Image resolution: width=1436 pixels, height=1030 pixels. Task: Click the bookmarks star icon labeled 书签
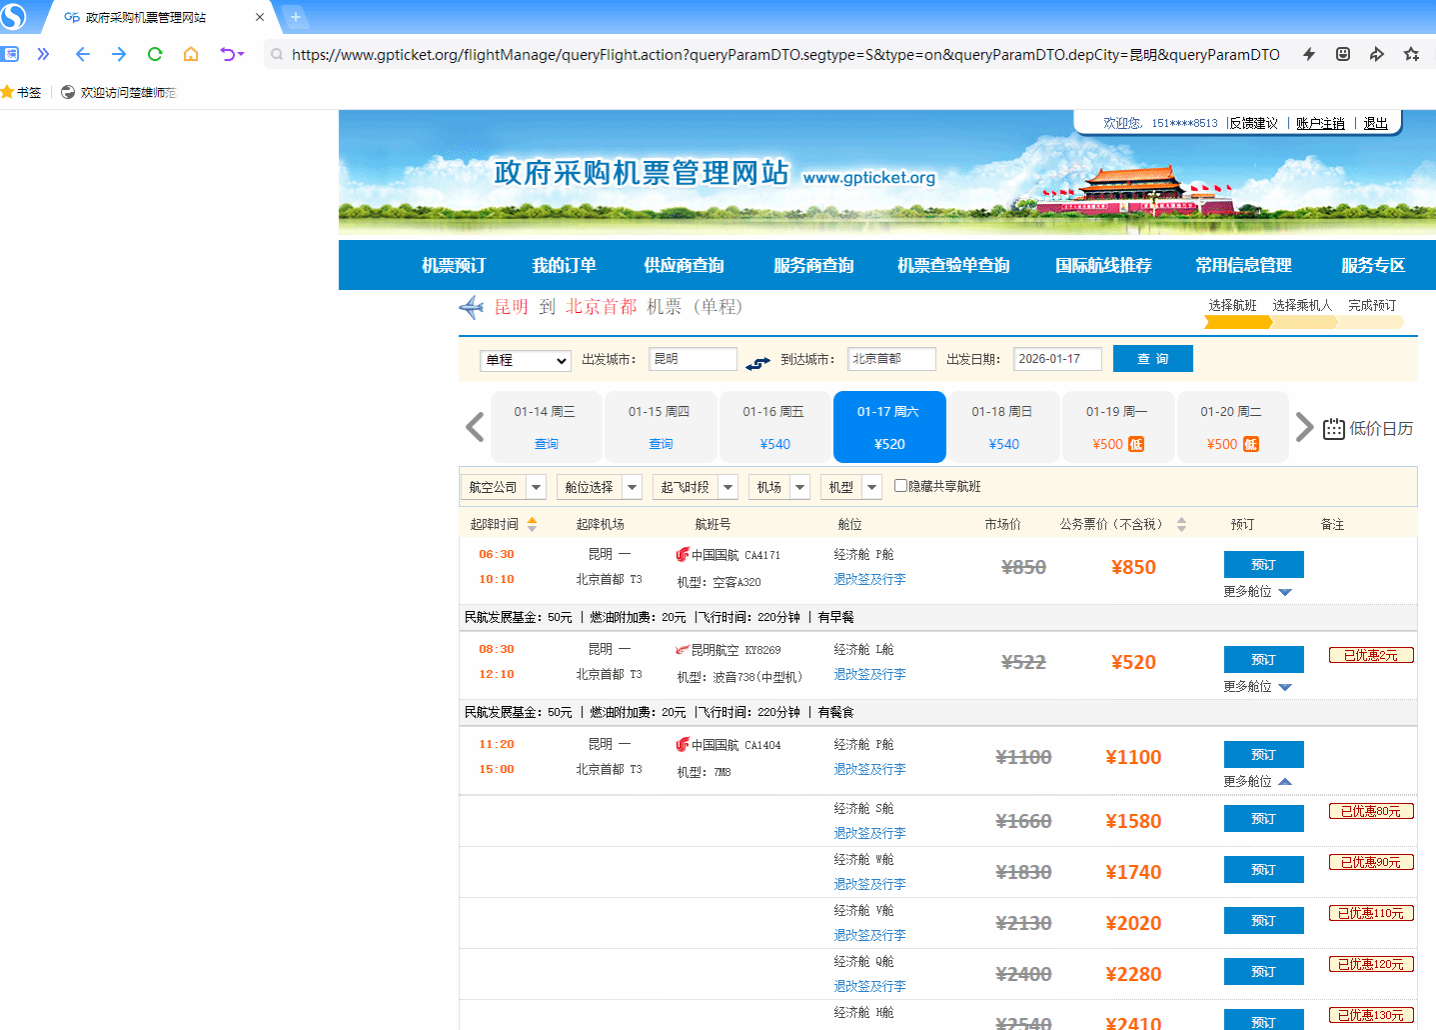pyautogui.click(x=21, y=92)
